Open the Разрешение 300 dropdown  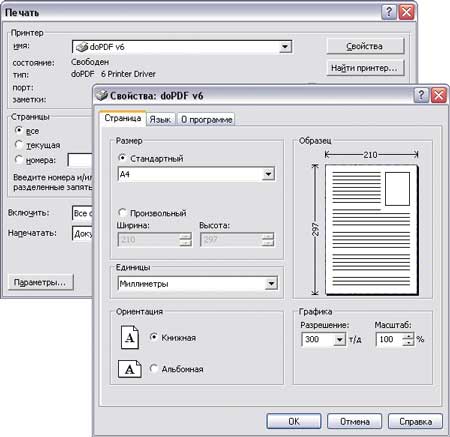[x=339, y=340]
